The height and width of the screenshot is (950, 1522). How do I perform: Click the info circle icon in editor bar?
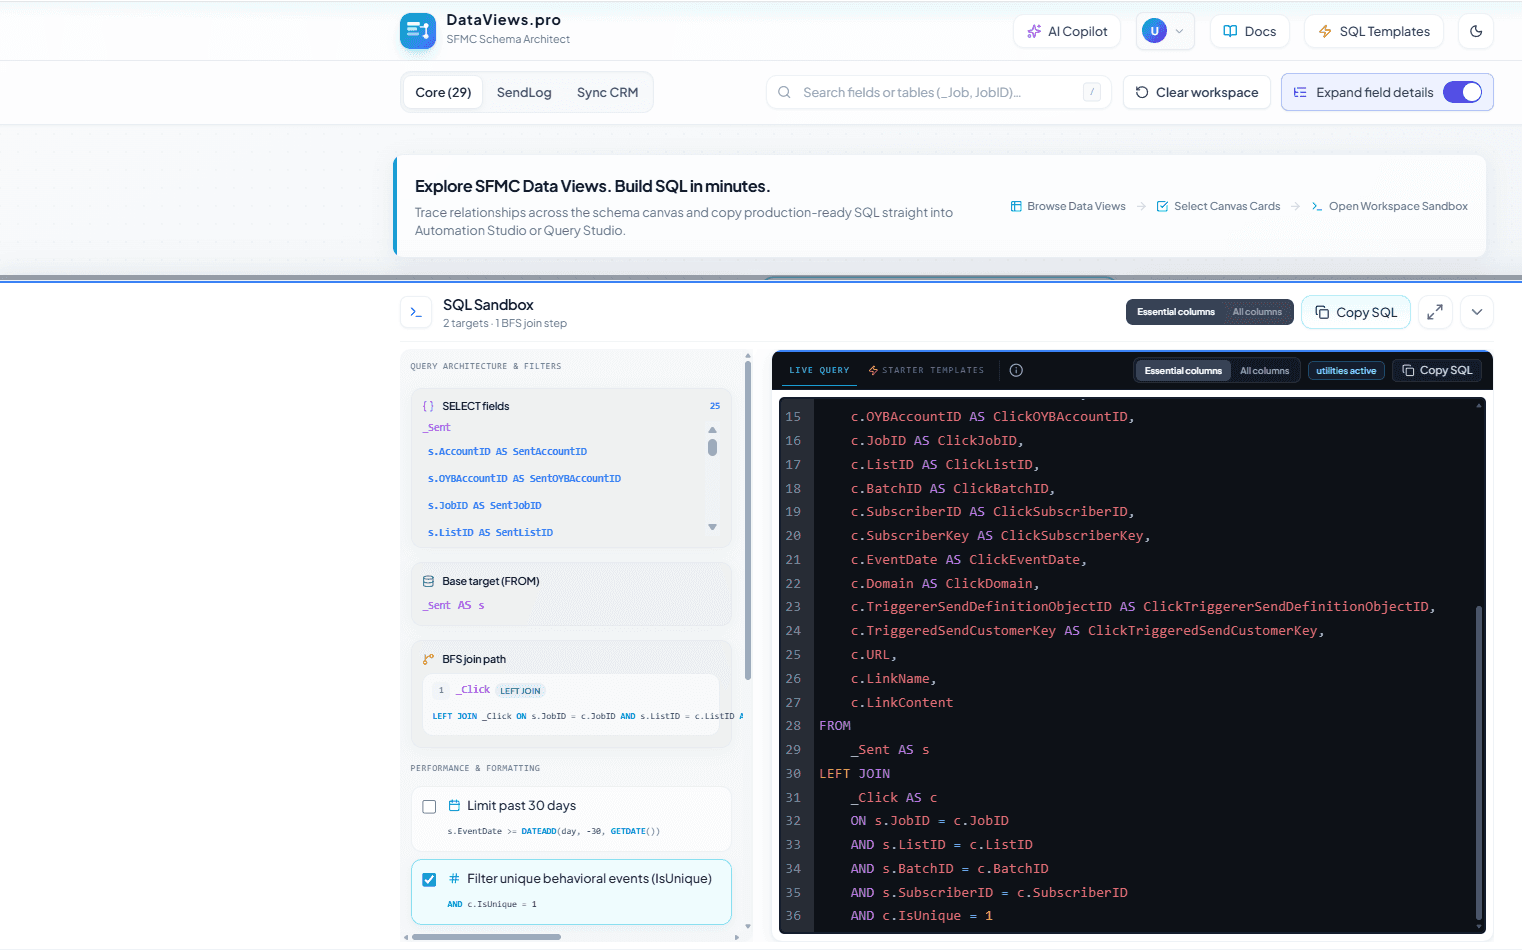tap(1016, 370)
